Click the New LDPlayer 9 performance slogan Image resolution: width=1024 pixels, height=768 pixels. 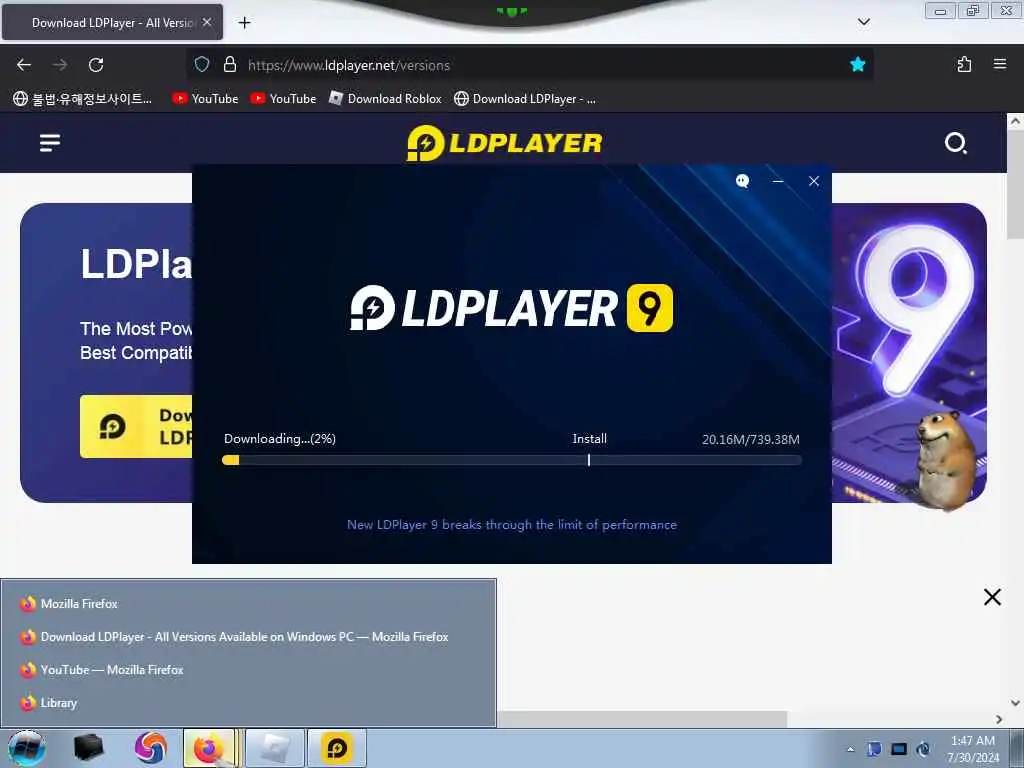coord(512,524)
